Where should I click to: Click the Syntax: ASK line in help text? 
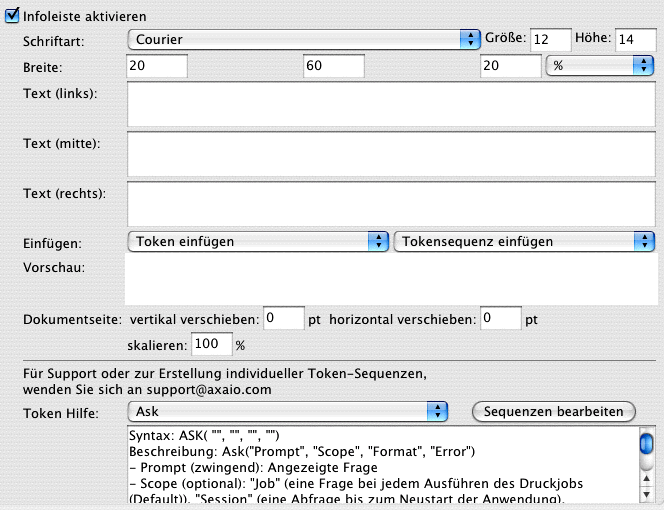(204, 435)
